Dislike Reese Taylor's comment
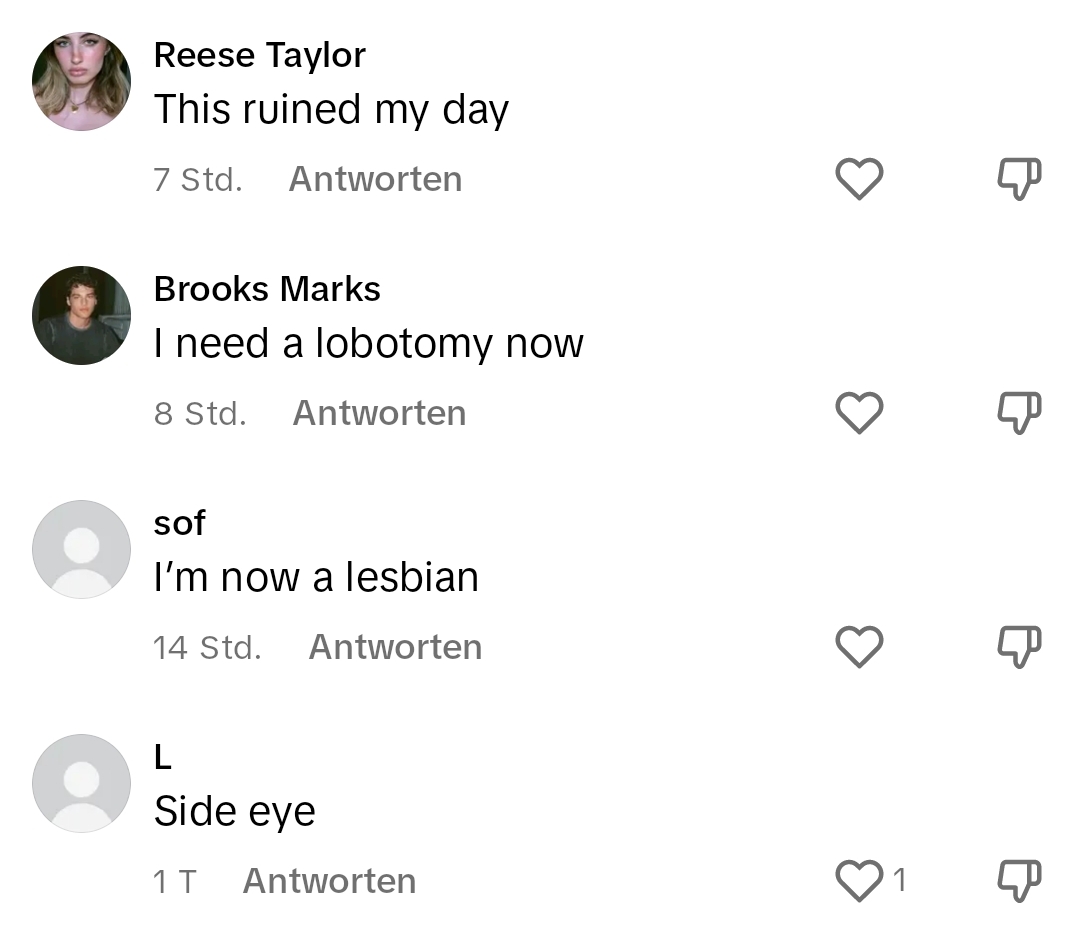1067x930 pixels. click(x=1019, y=179)
